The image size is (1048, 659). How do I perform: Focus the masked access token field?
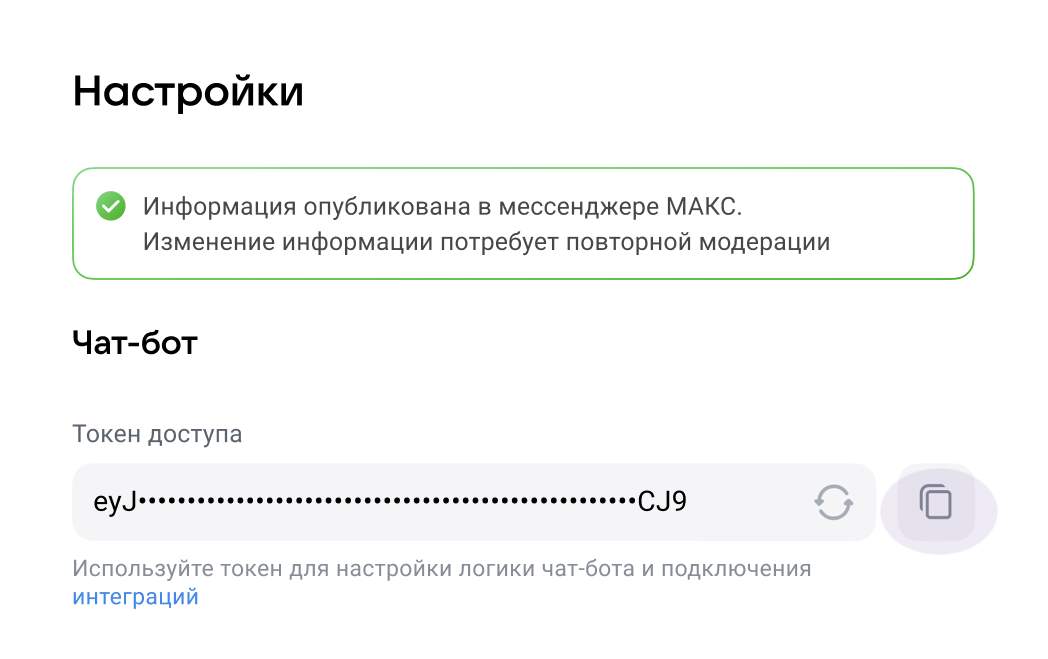474,502
